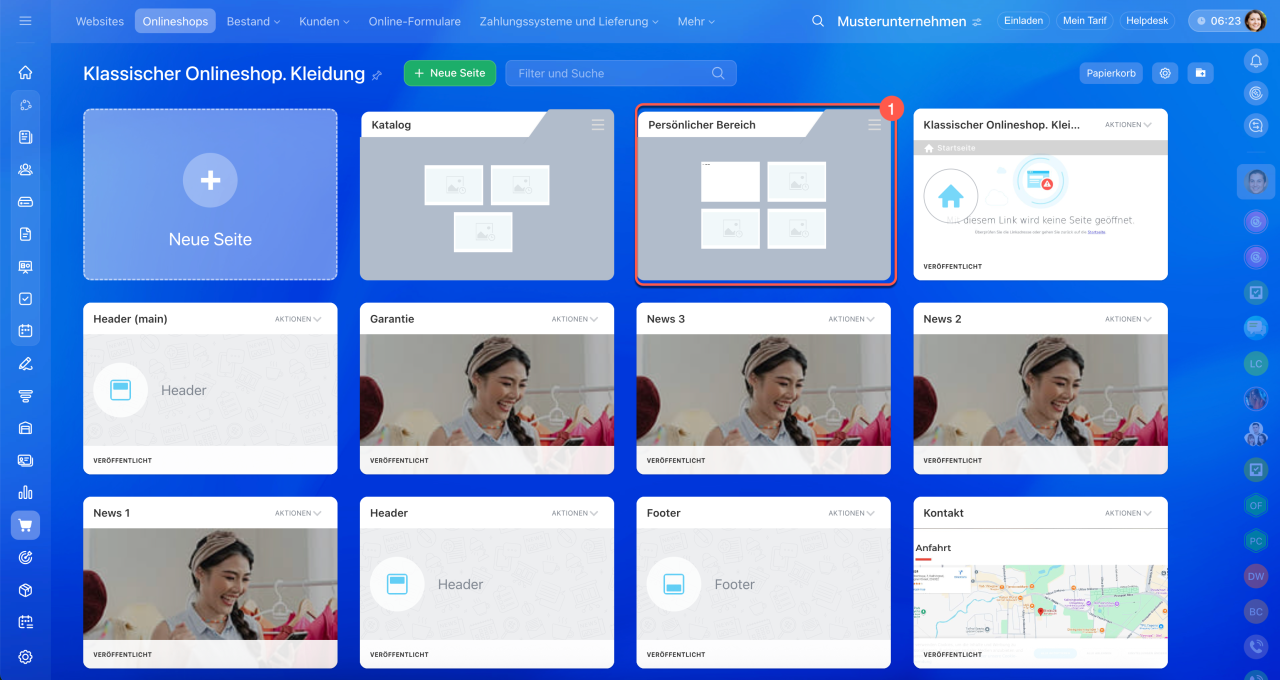Open the user profile avatar at top
Image resolution: width=1280 pixels, height=680 pixels.
[1255, 21]
